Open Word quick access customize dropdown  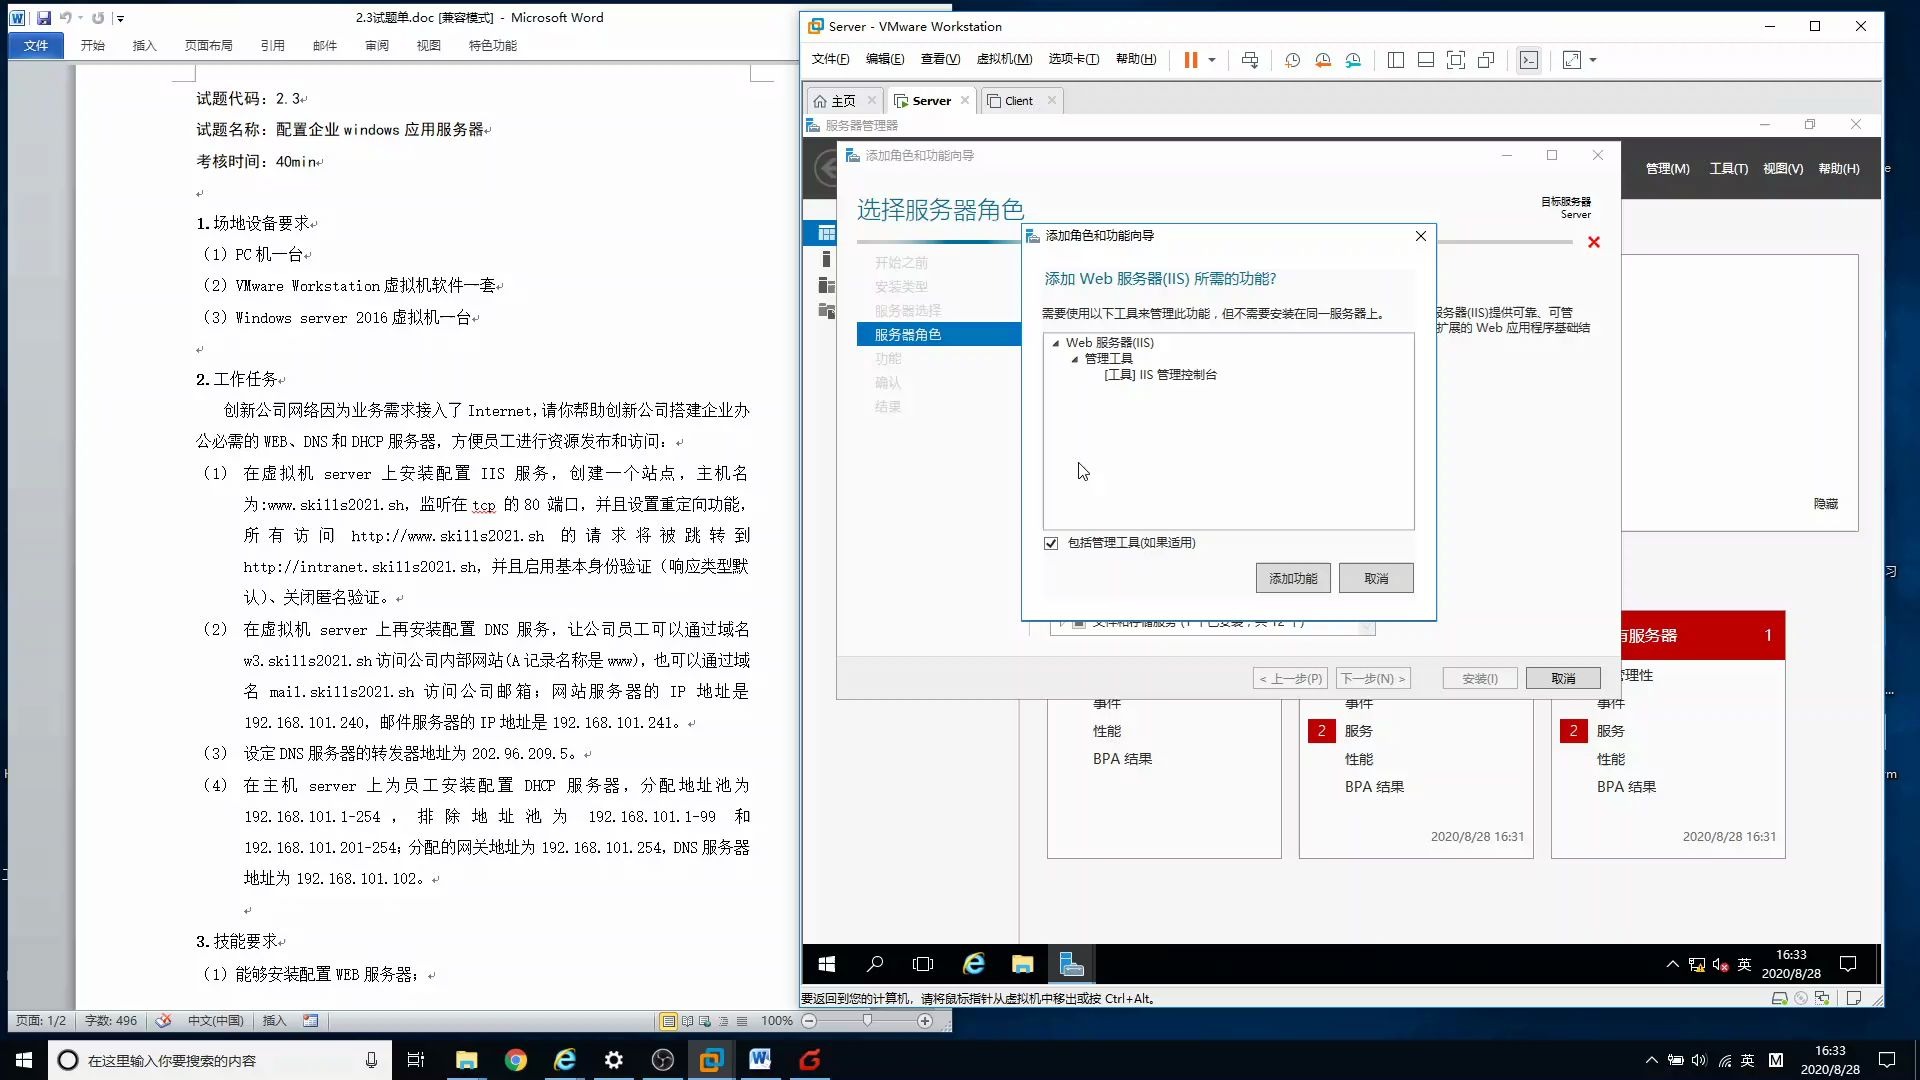[120, 18]
